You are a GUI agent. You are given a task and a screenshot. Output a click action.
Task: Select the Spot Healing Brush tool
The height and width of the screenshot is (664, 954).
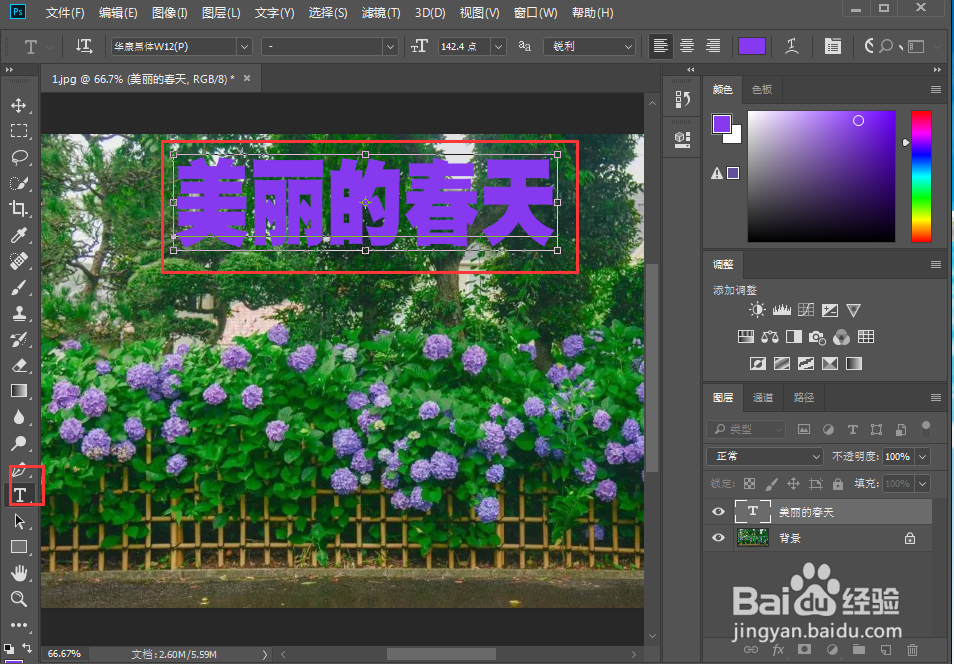(19, 261)
